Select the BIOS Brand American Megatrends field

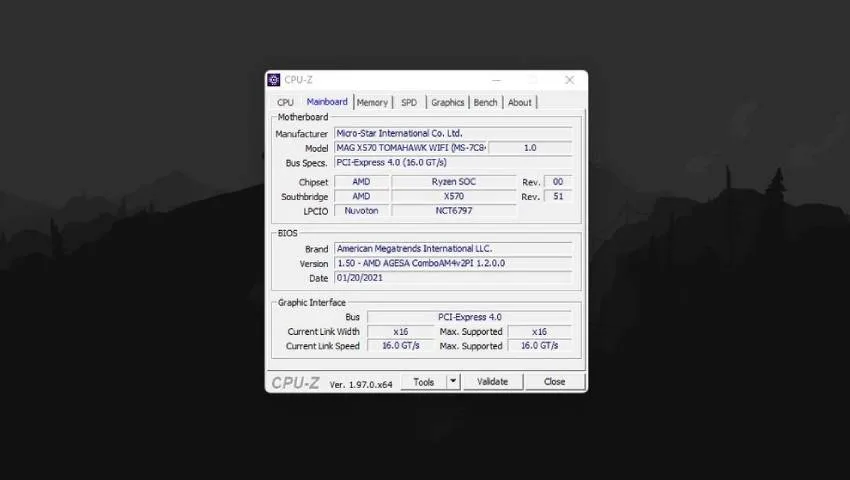click(x=453, y=249)
